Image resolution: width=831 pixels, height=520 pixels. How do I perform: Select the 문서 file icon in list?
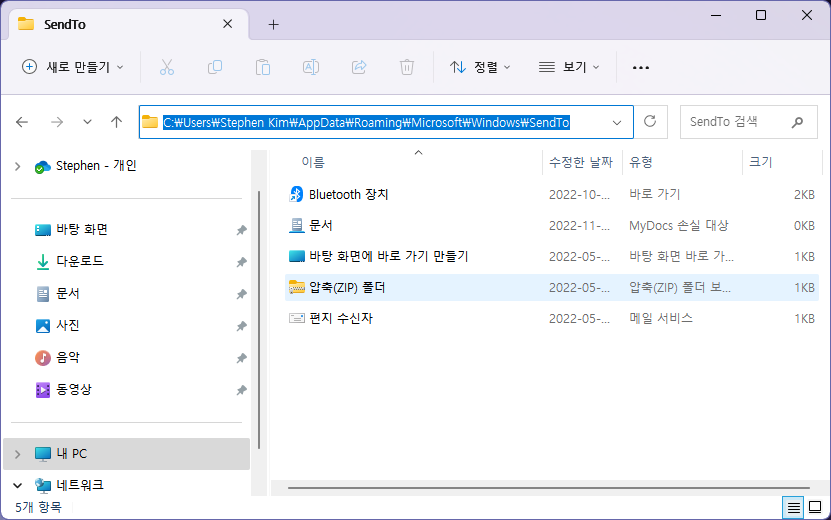click(296, 225)
